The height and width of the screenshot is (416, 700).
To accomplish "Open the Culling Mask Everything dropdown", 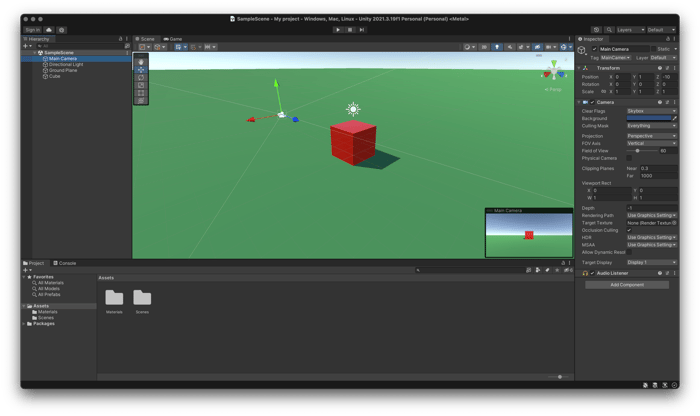I will tap(651, 126).
